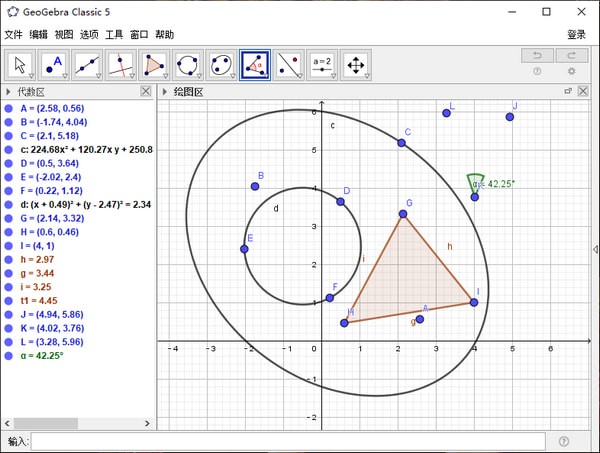
Task: Select the Circle with center tool
Action: tap(187, 64)
